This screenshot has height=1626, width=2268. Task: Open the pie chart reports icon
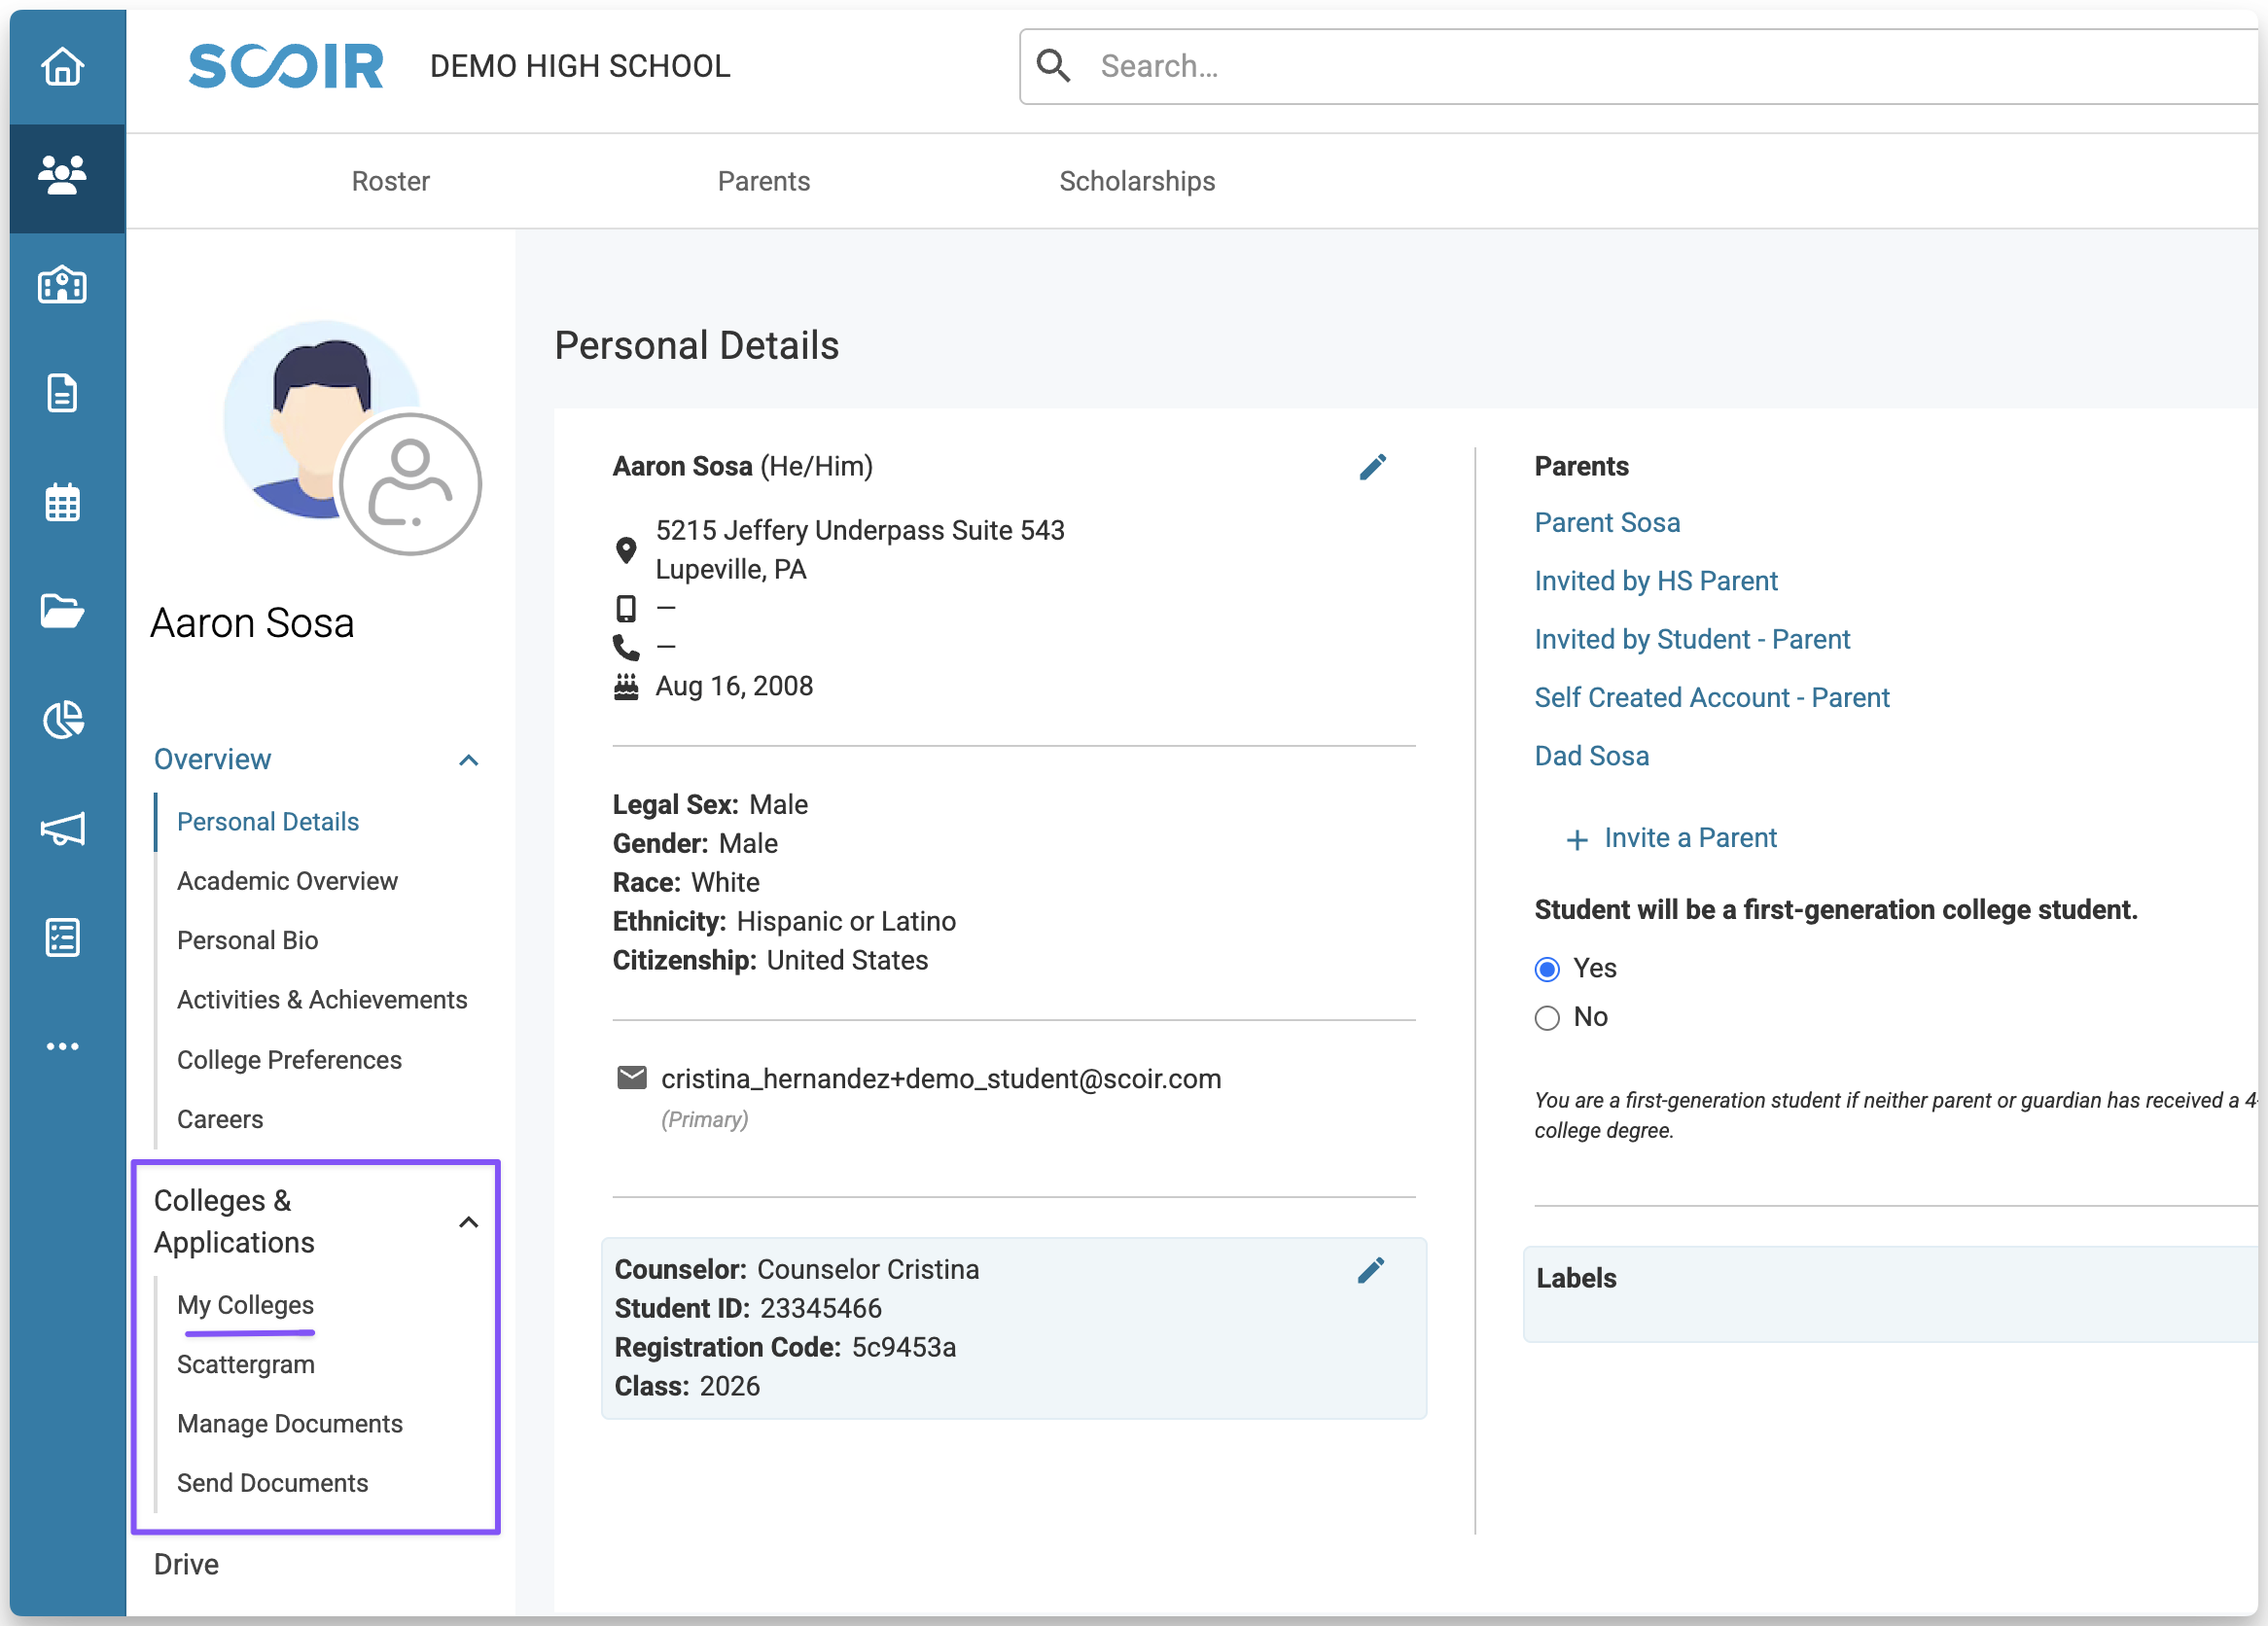pyautogui.click(x=62, y=720)
